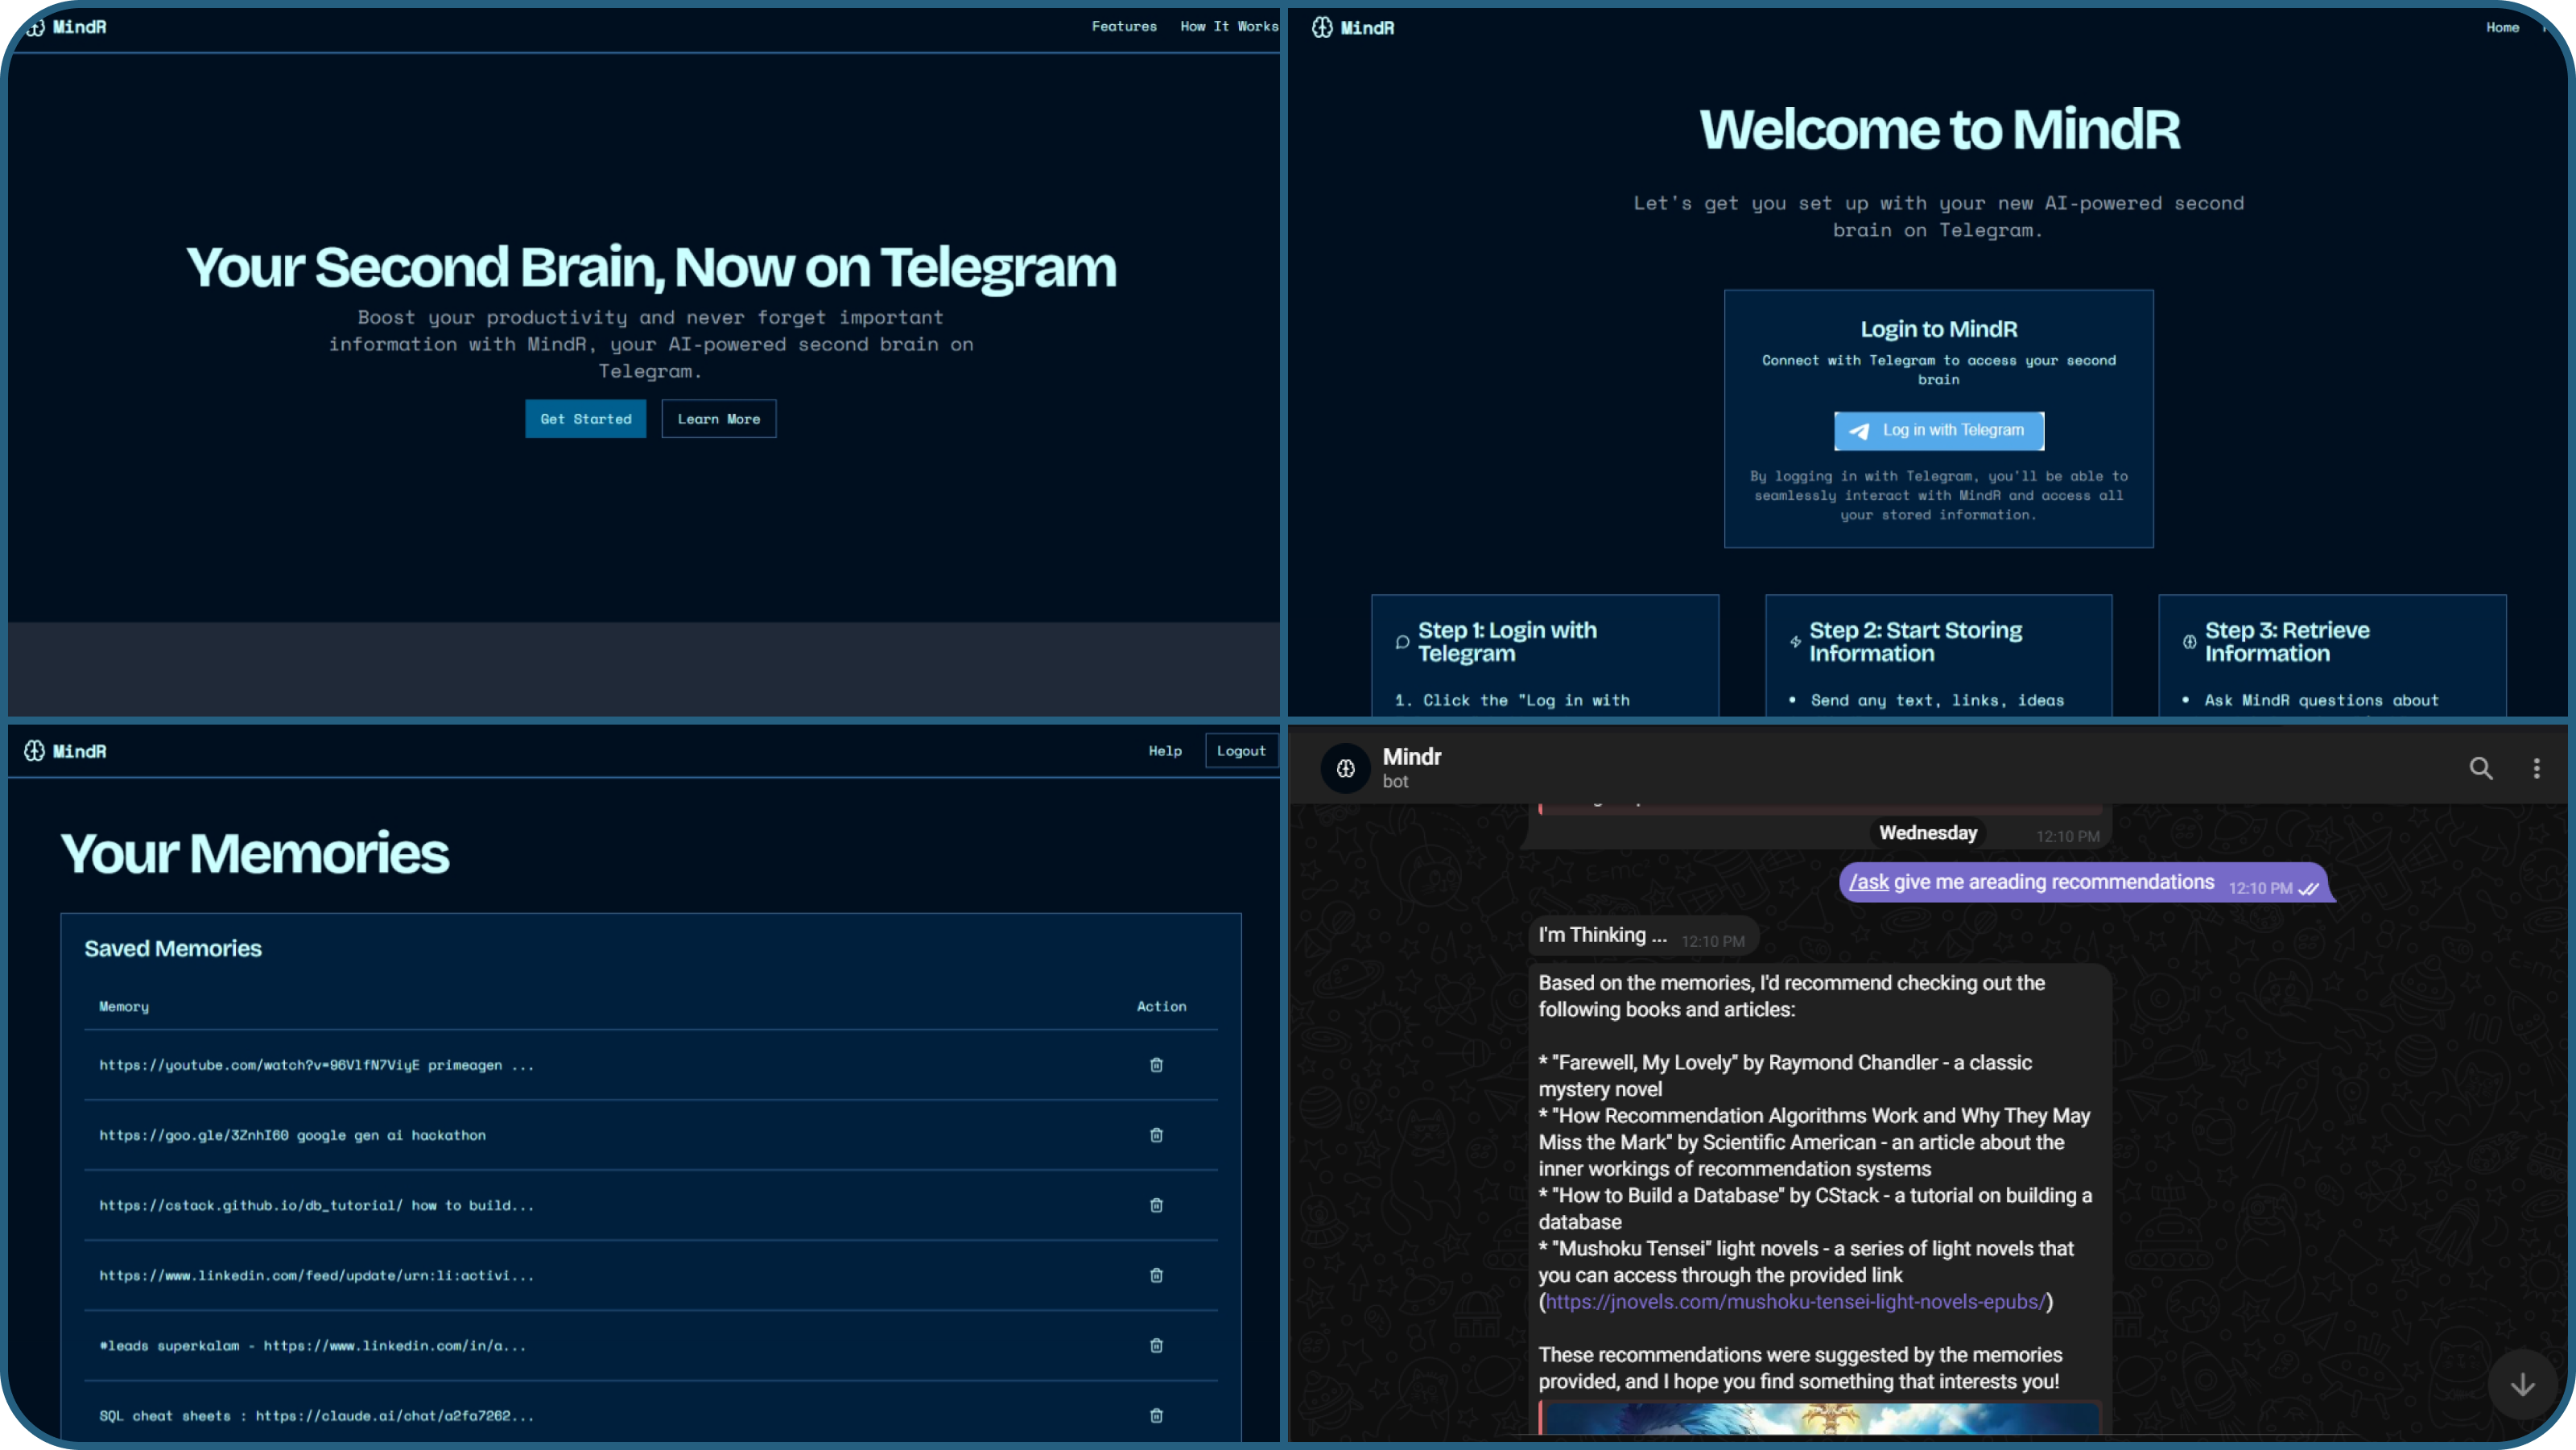Search within the Mindr bot chat

pos(2481,768)
